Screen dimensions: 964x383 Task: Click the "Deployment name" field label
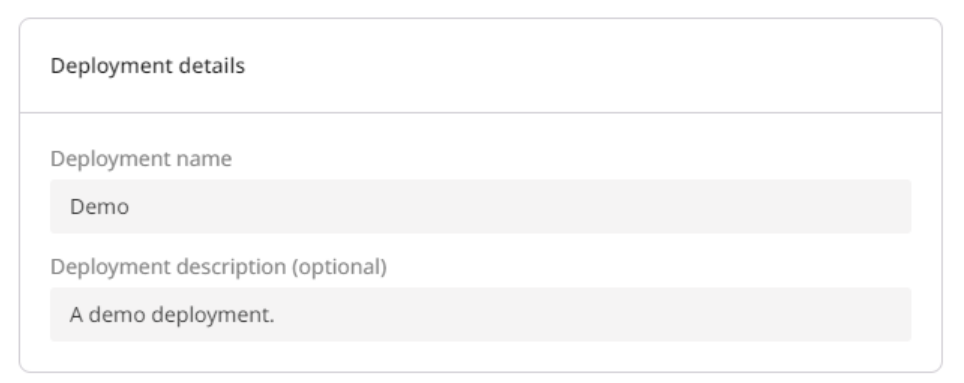(x=141, y=159)
